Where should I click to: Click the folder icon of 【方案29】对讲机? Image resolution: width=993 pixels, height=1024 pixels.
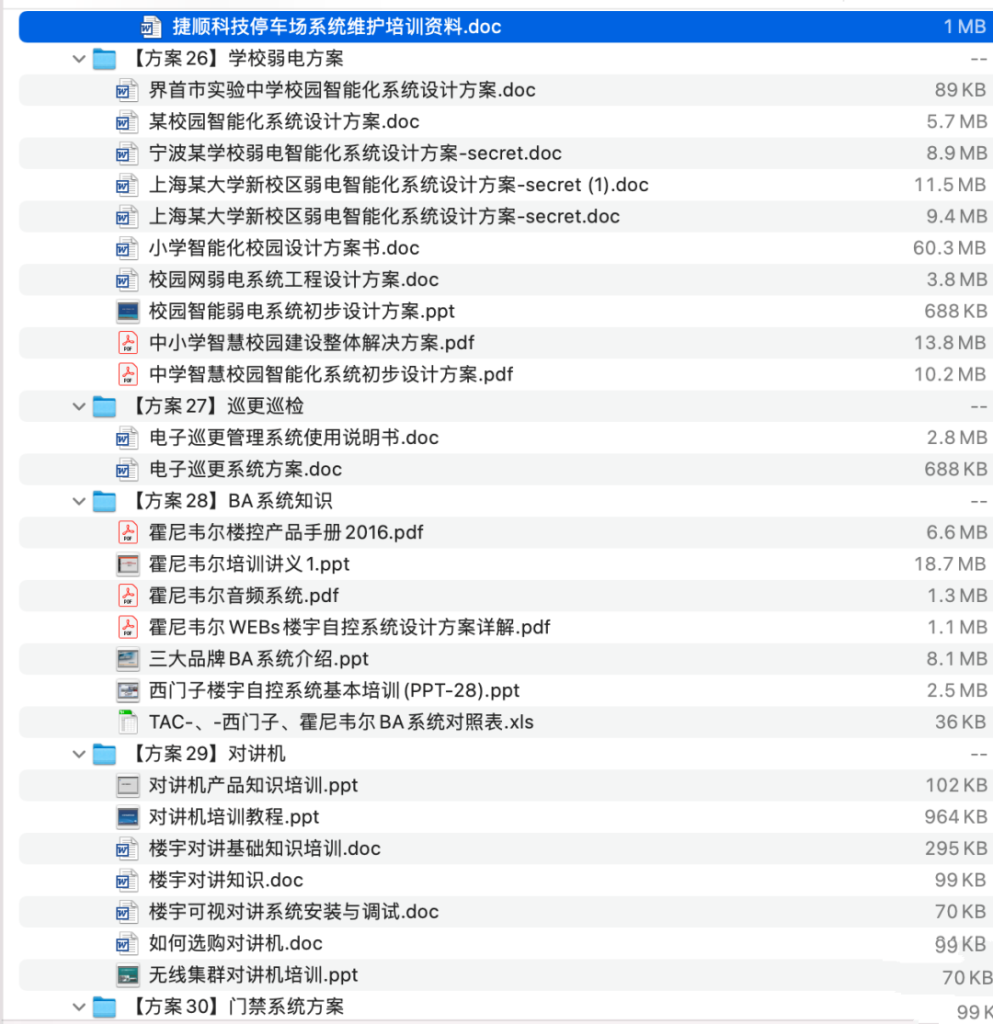pyautogui.click(x=104, y=753)
